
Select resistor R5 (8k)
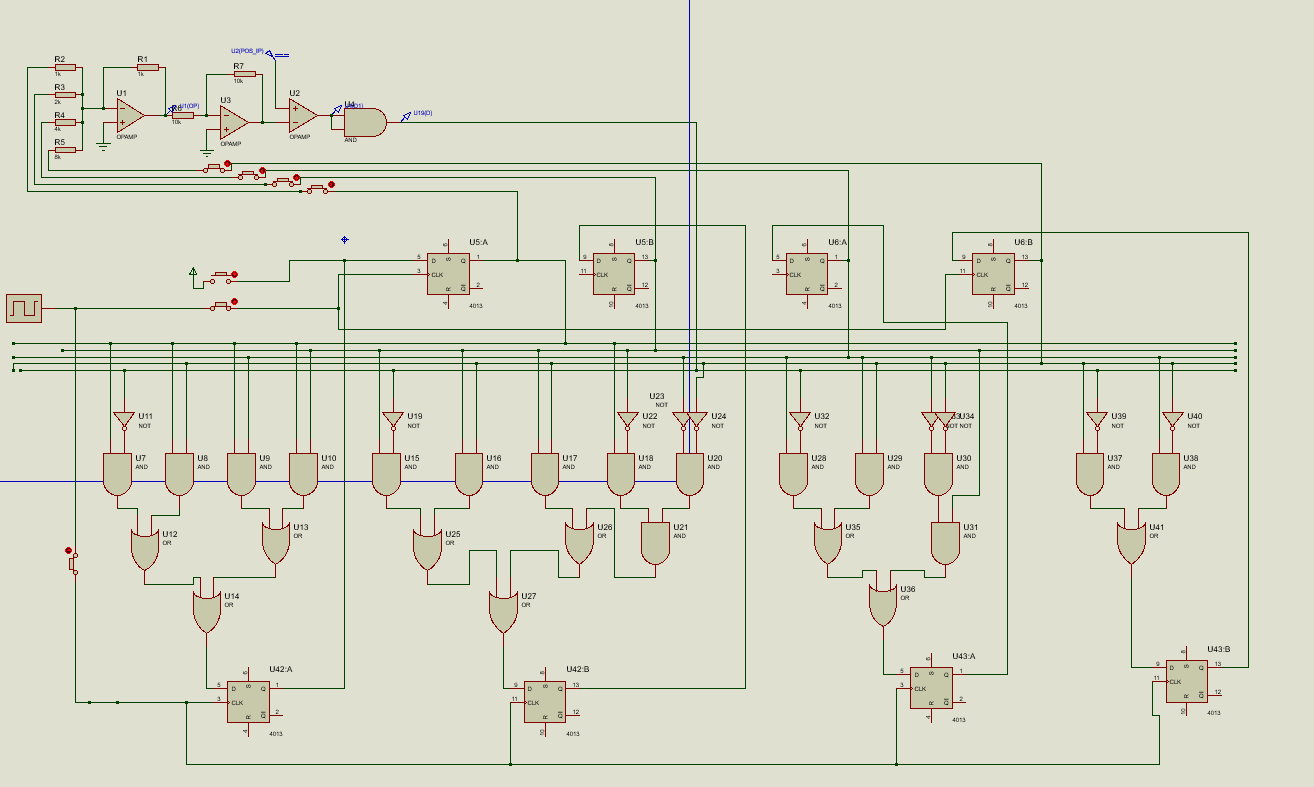[65, 150]
